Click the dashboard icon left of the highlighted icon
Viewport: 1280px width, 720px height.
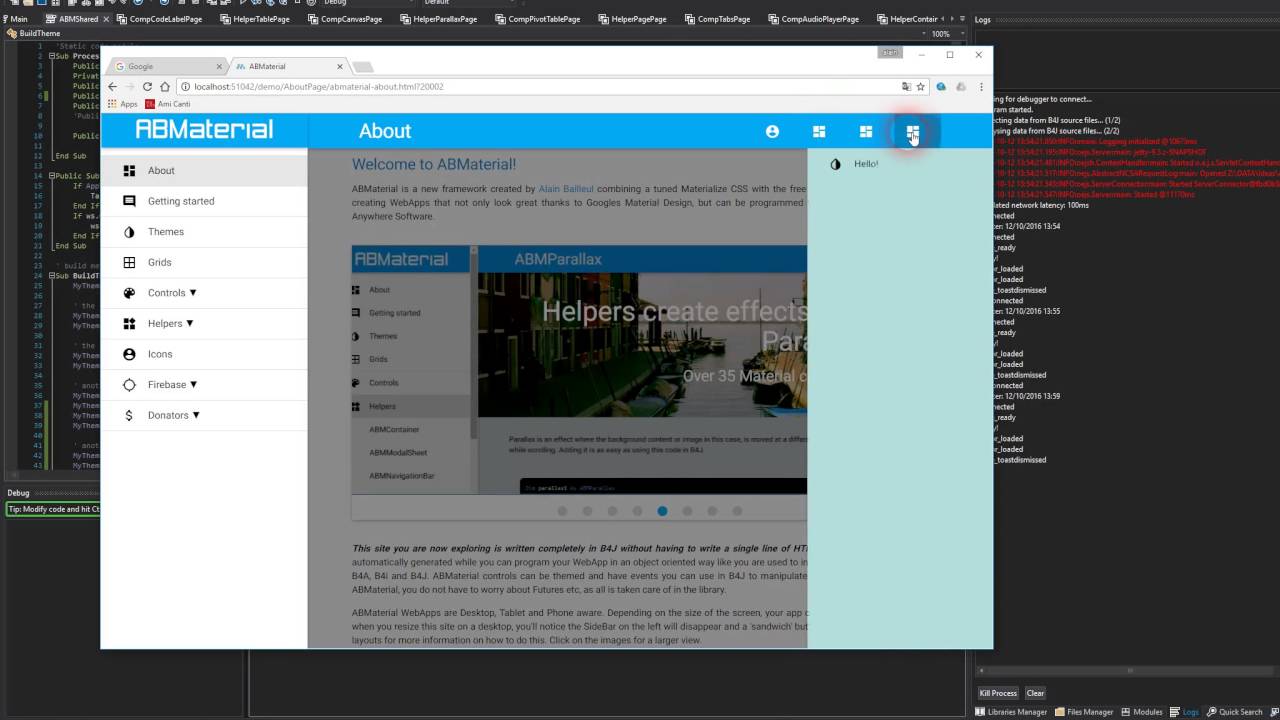coord(866,131)
